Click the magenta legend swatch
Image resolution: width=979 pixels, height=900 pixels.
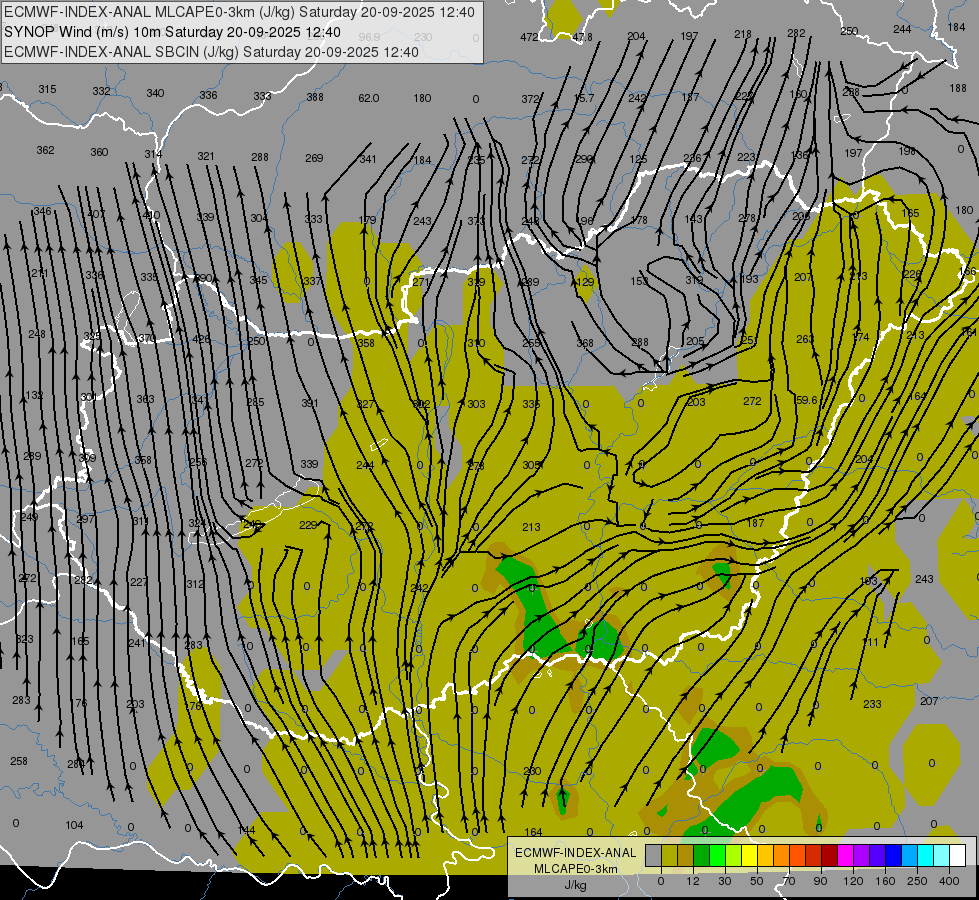845,855
